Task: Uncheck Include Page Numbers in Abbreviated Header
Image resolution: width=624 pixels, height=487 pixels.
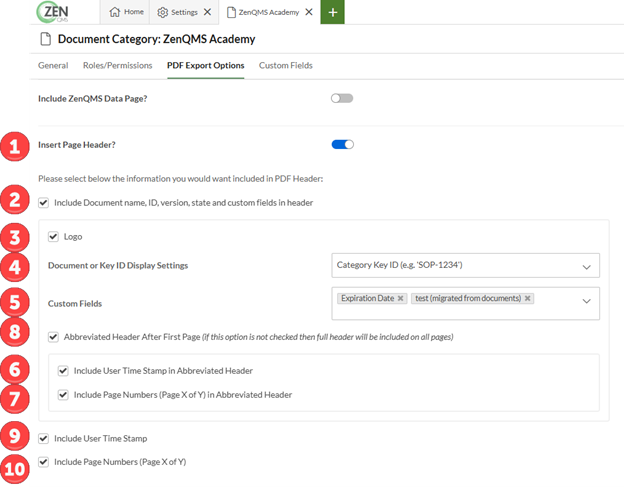Action: pyautogui.click(x=63, y=395)
